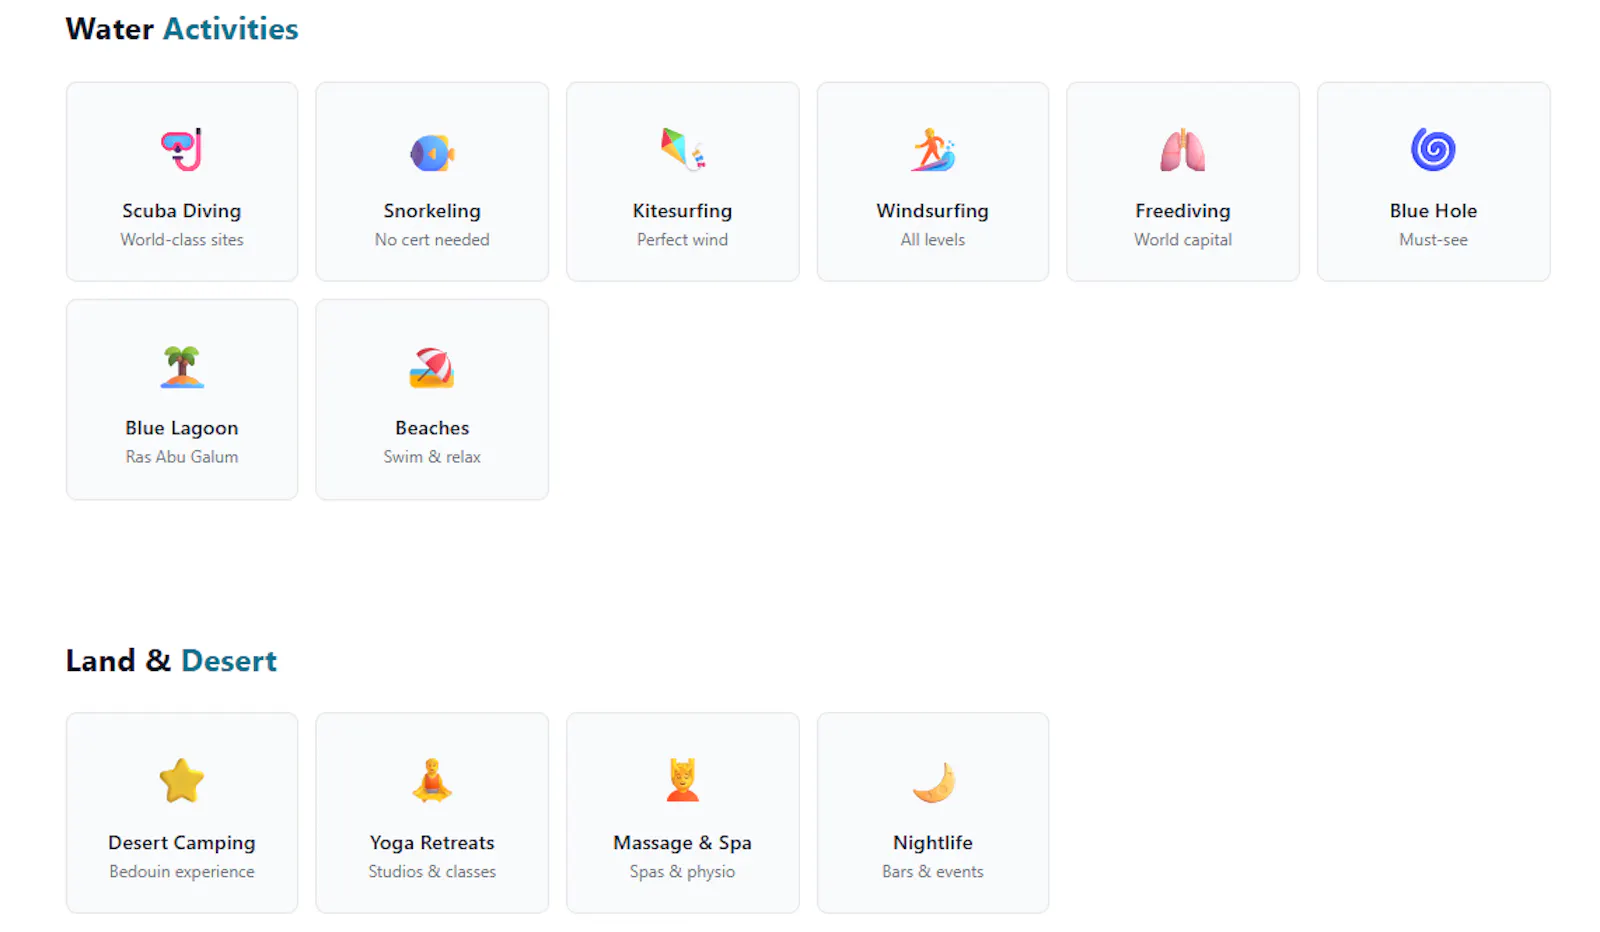Click the star icon for Desert Camping
Screen dimensions: 1600x932
click(x=182, y=781)
